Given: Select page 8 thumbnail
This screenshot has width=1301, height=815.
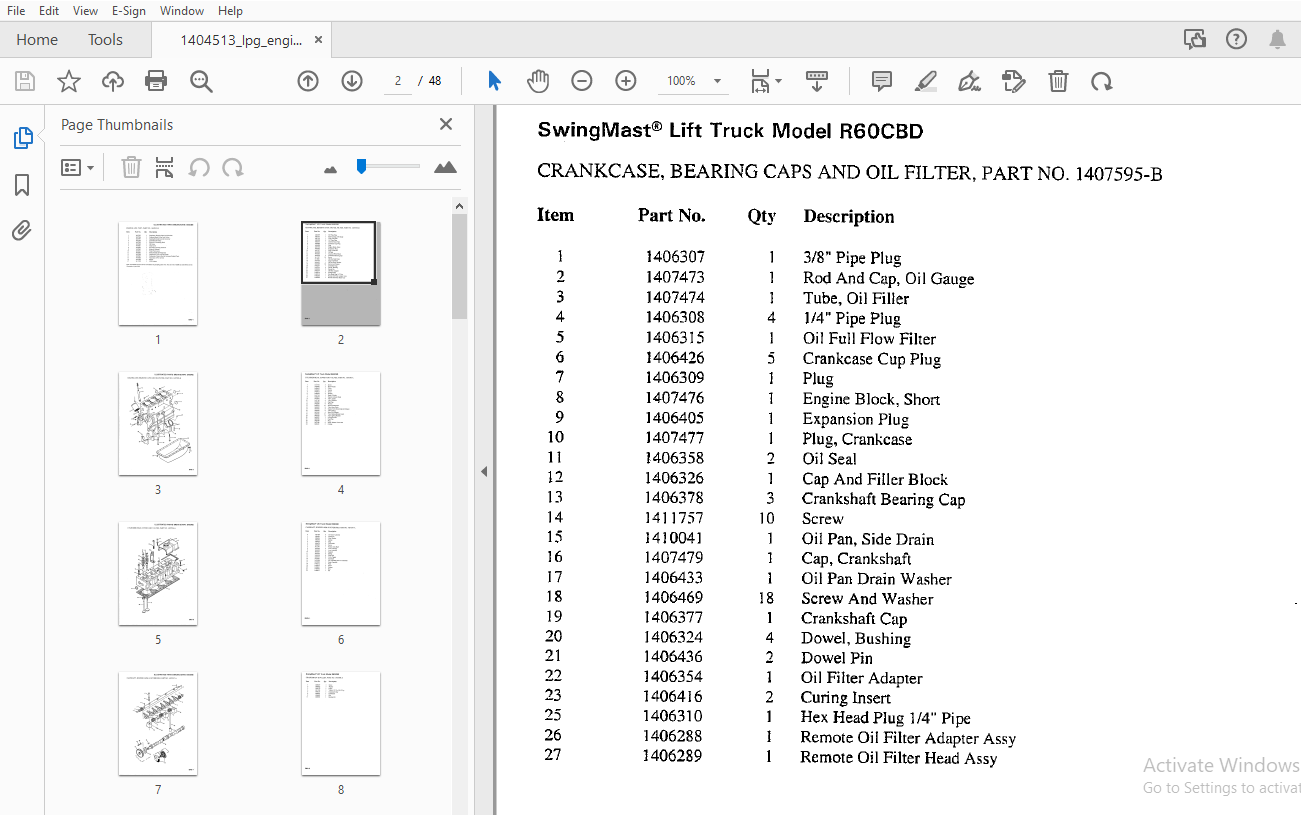Looking at the screenshot, I should pyautogui.click(x=340, y=723).
